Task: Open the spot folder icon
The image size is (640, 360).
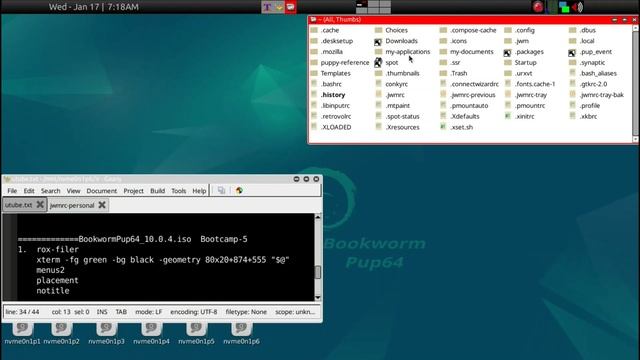Action: point(378,62)
